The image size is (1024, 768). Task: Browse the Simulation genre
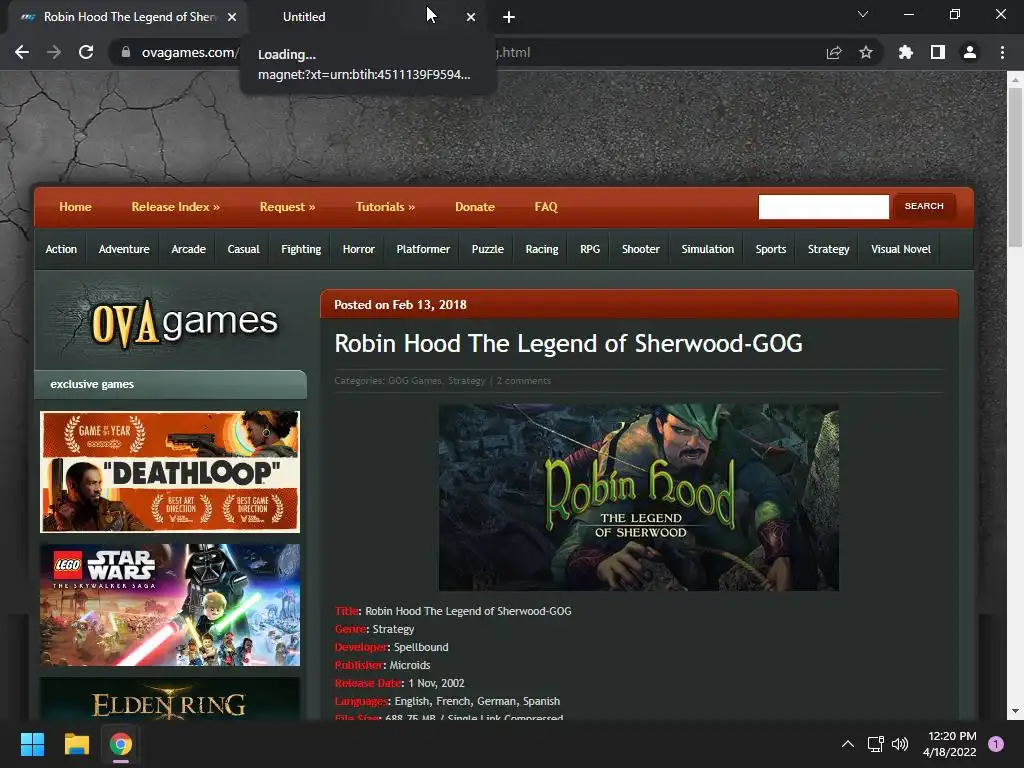[x=708, y=249]
